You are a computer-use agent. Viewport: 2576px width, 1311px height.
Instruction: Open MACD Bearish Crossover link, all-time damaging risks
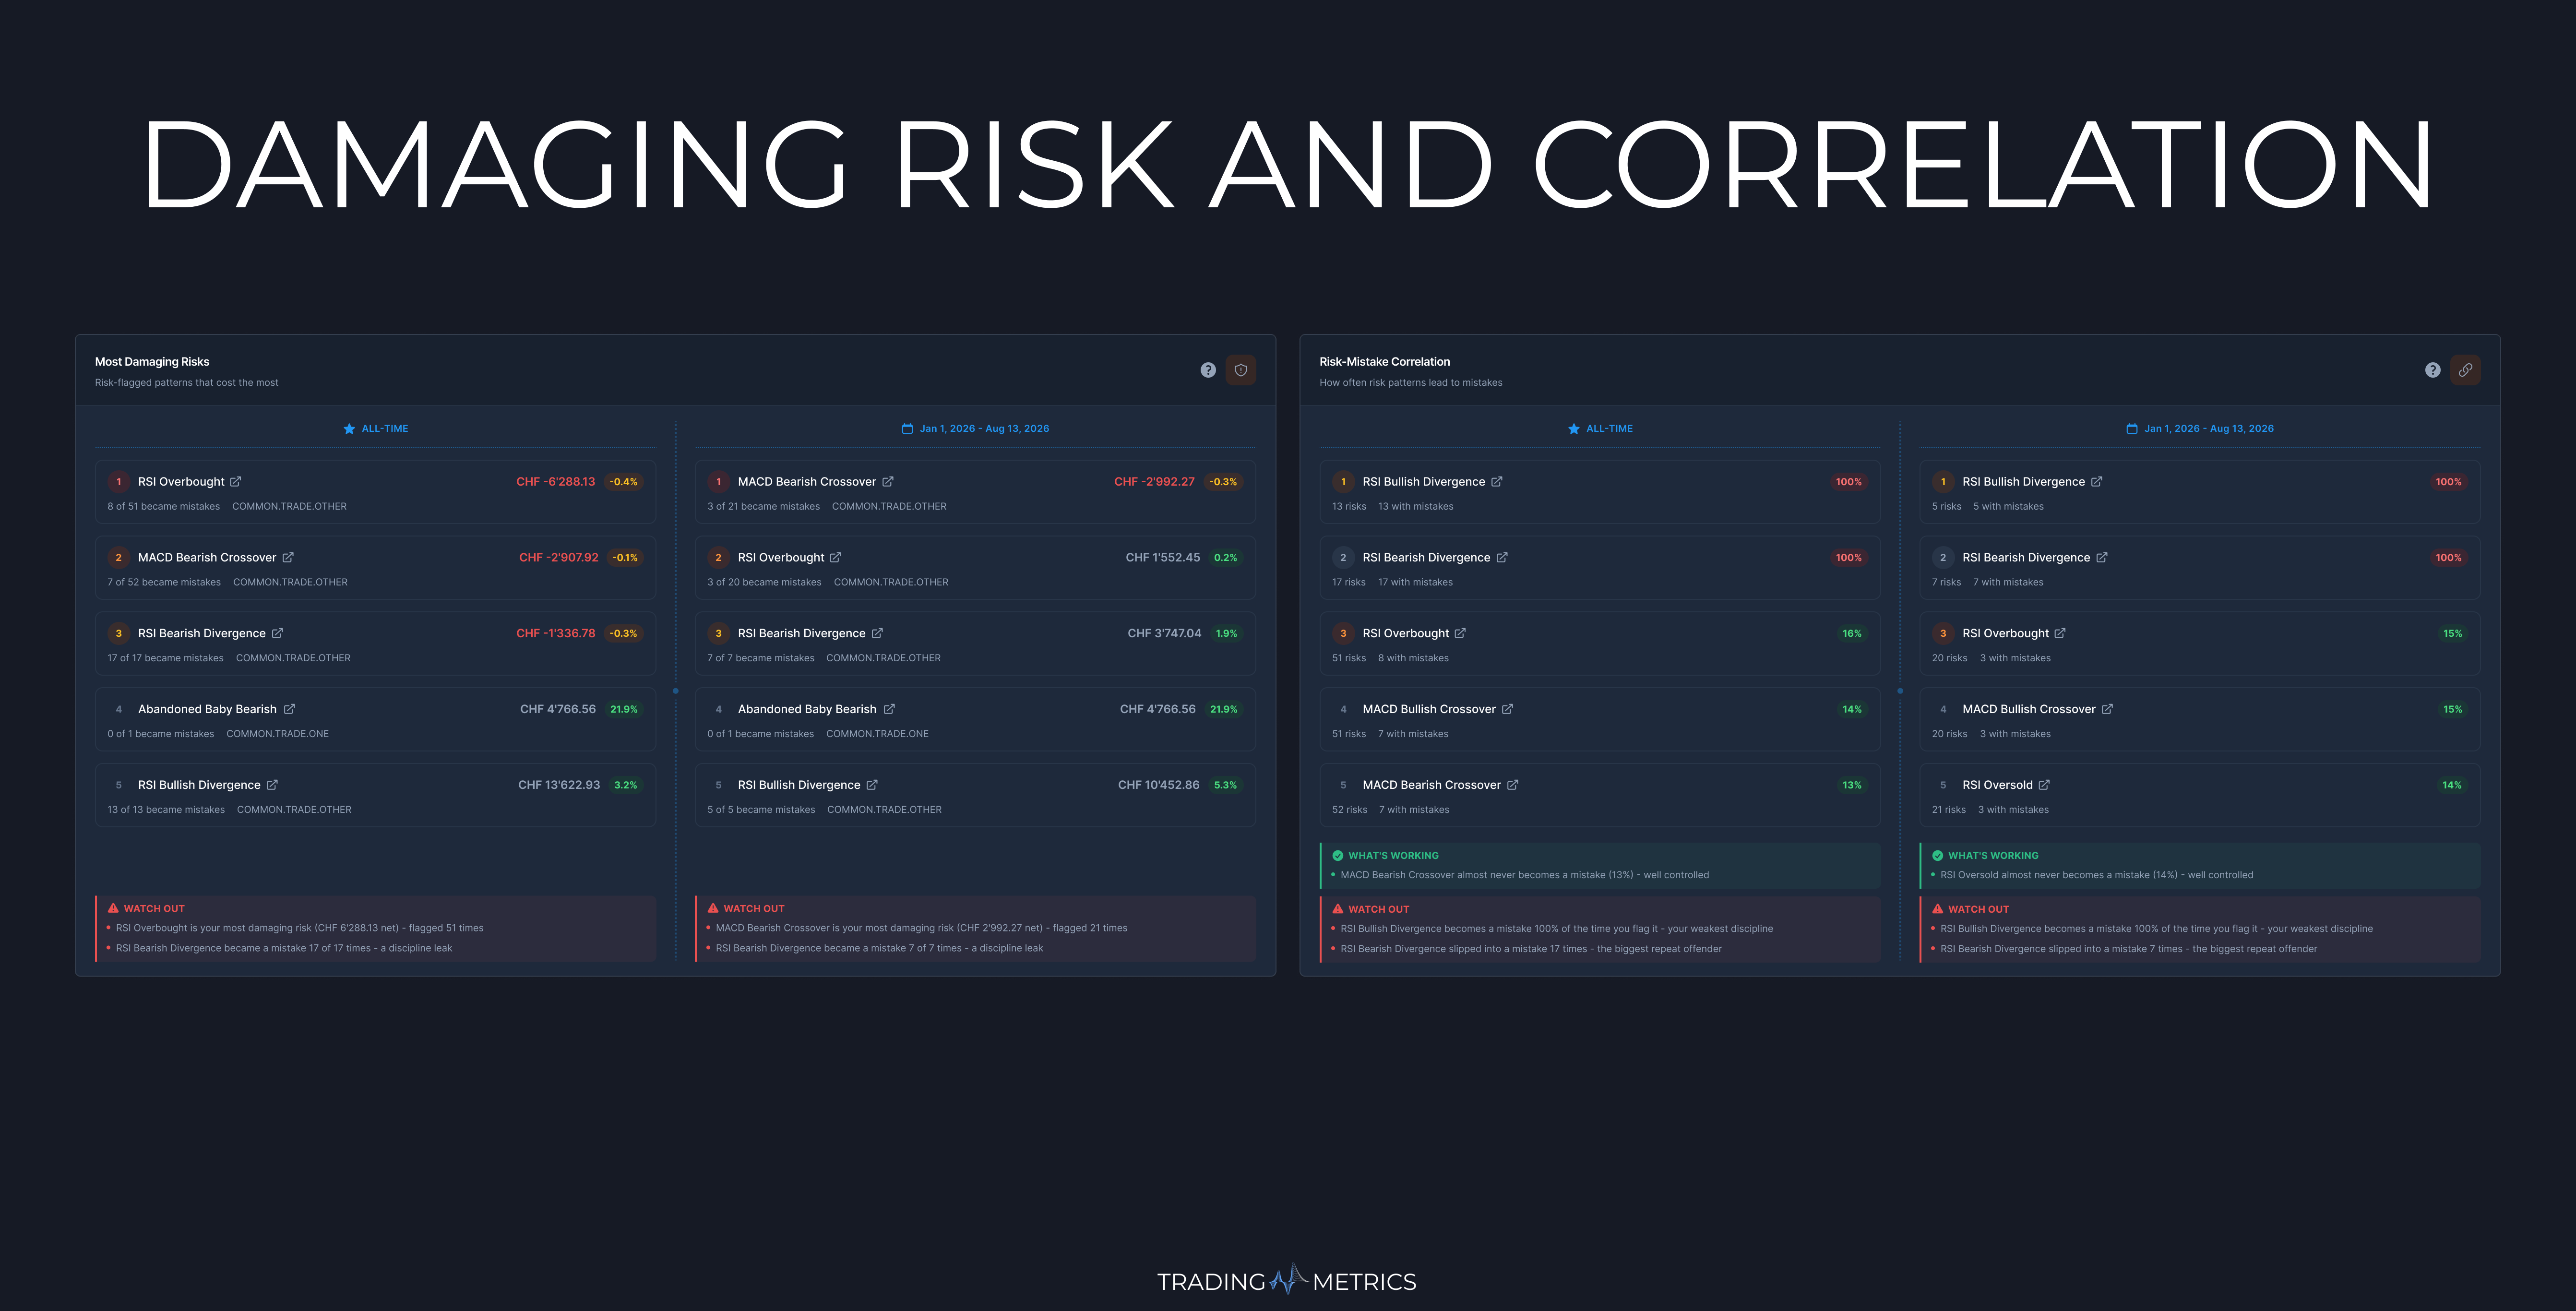click(288, 558)
